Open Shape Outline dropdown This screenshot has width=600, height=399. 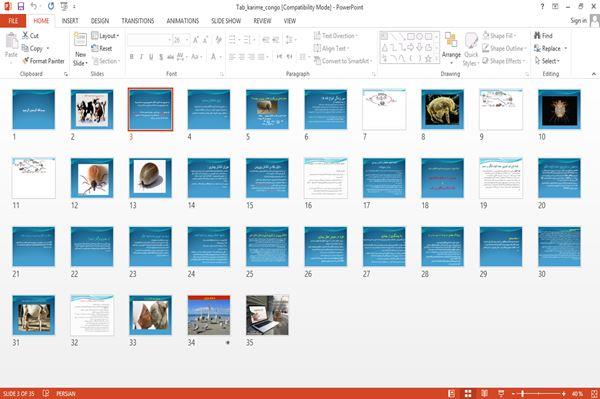(504, 48)
